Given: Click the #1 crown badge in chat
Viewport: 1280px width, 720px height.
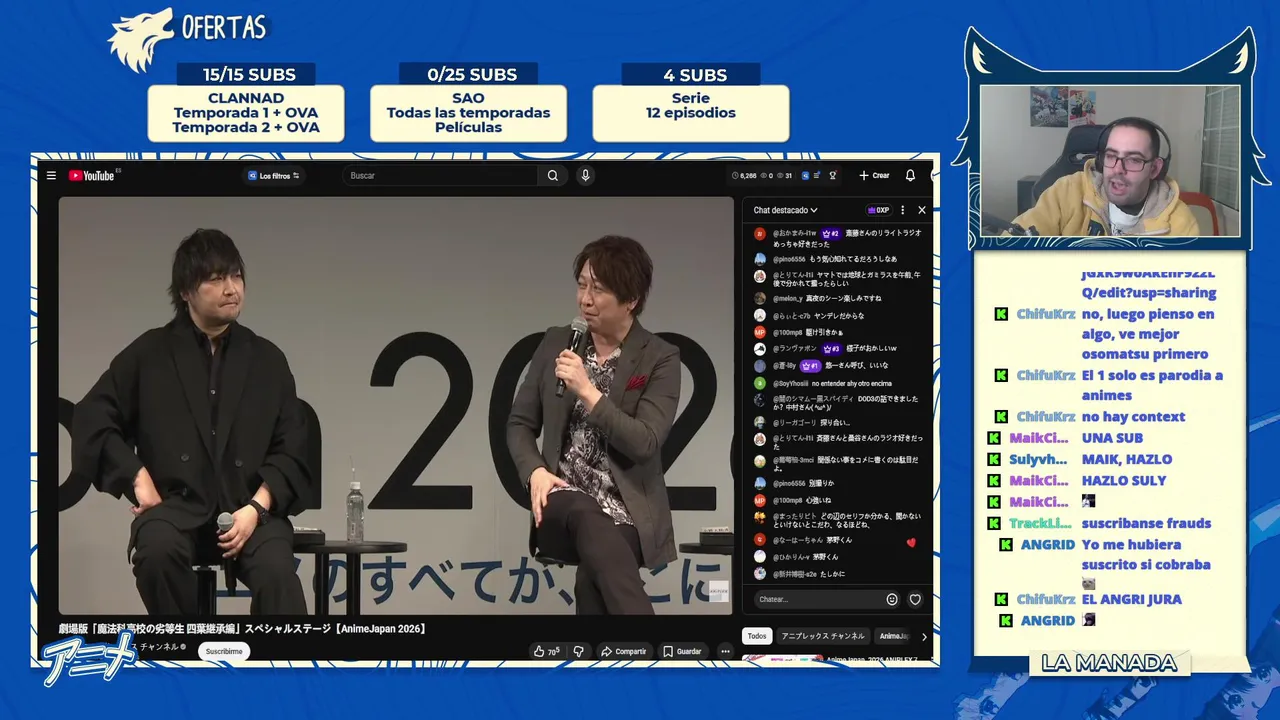Looking at the screenshot, I should click(x=810, y=366).
